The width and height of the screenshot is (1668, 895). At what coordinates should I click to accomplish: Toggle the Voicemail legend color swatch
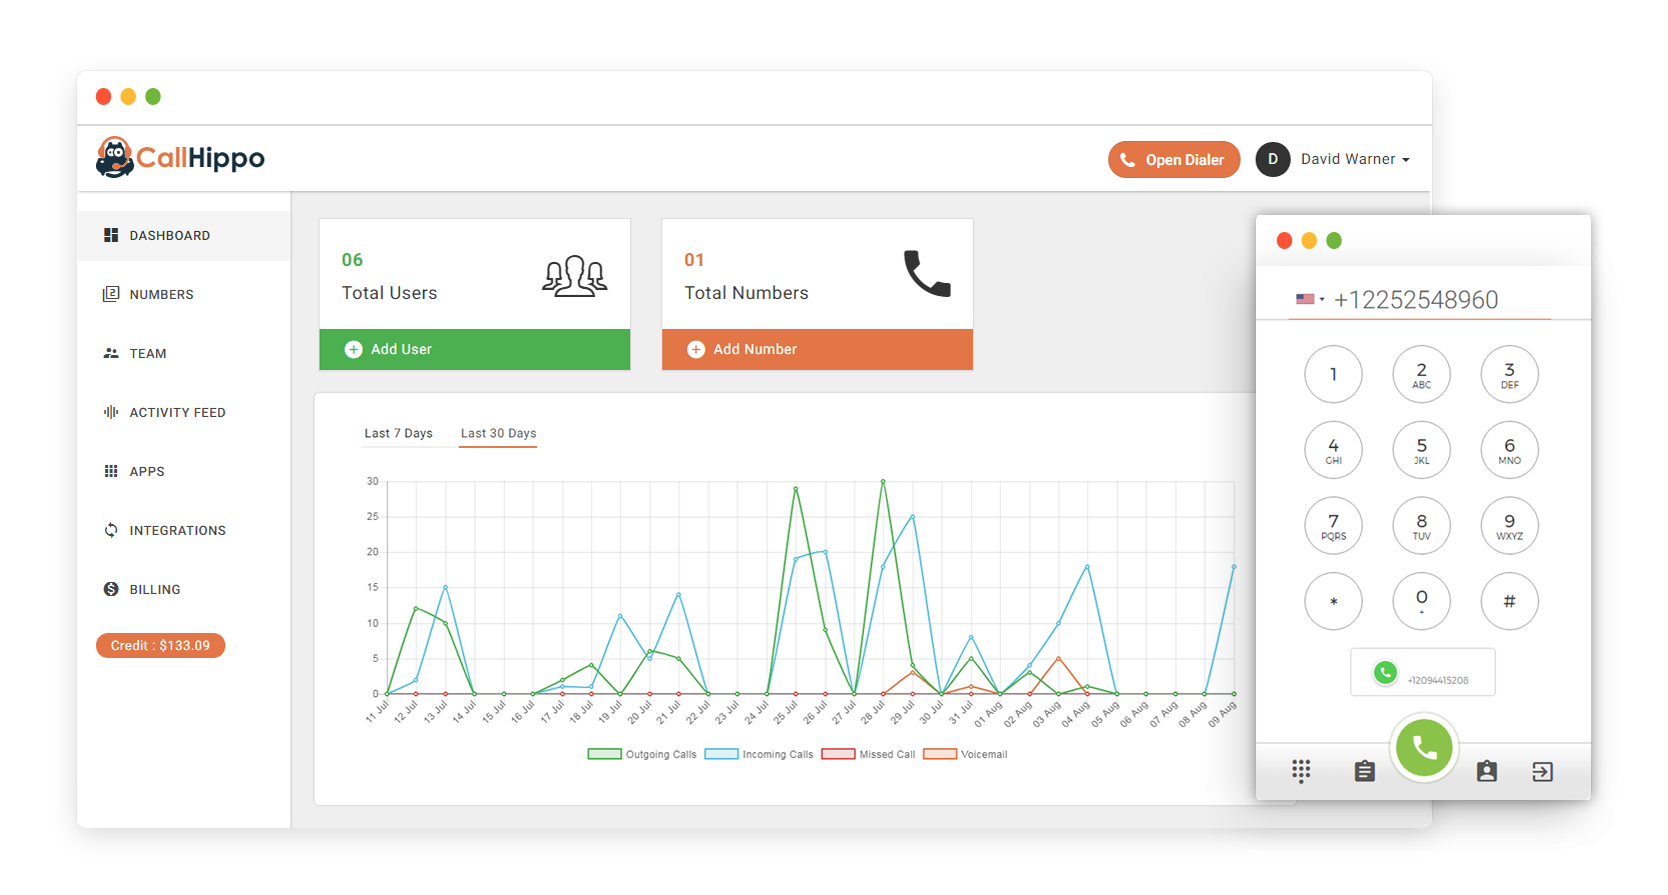tap(939, 754)
